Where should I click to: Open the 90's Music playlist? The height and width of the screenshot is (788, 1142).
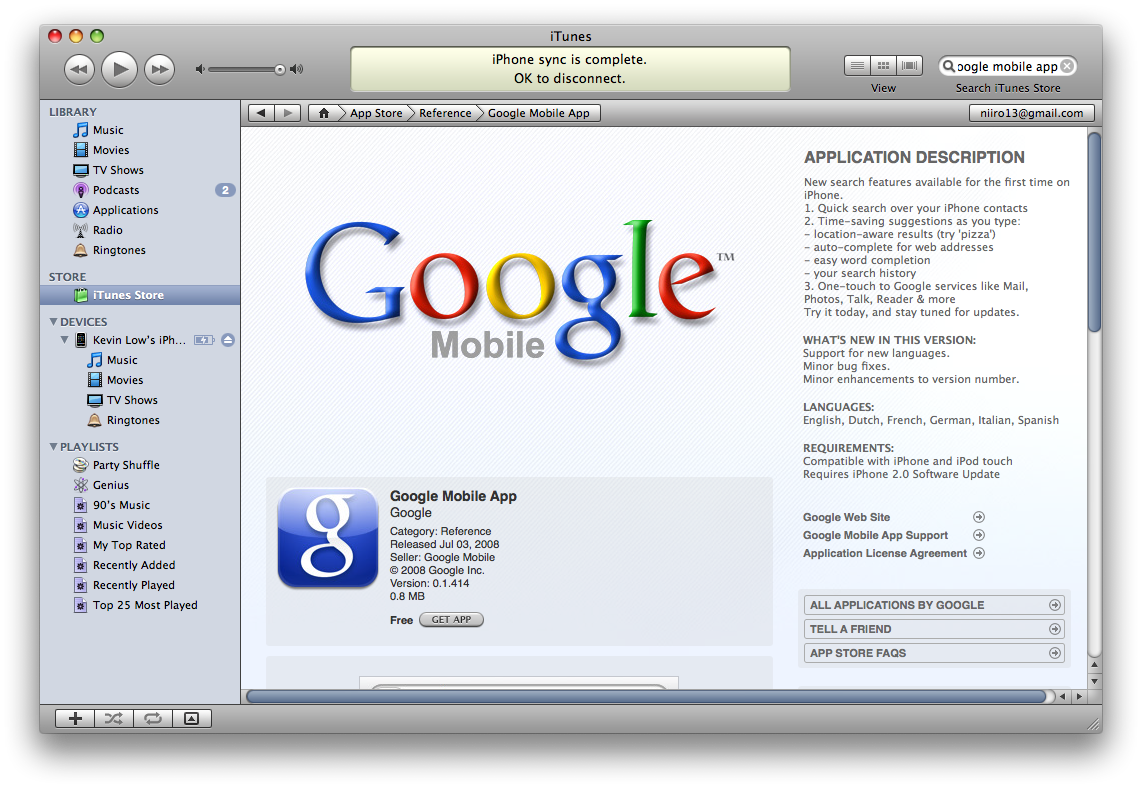[x=140, y=505]
